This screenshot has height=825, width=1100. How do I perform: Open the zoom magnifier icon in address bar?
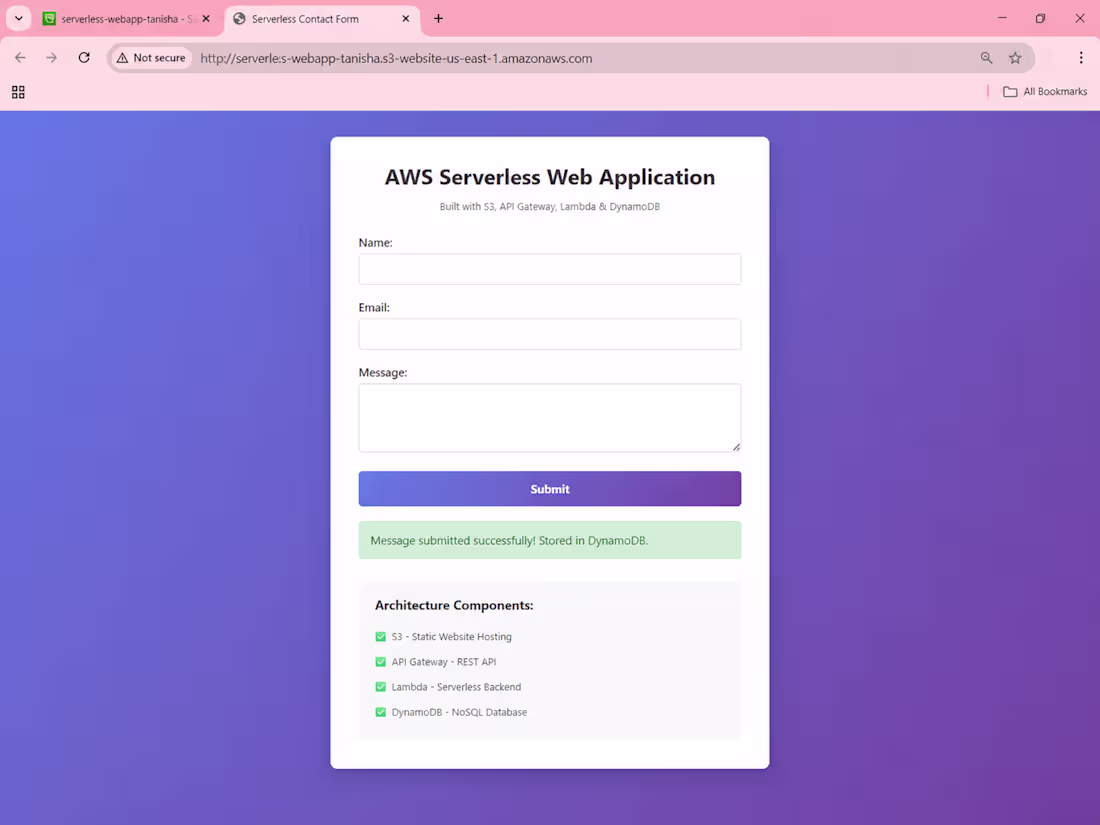coord(986,58)
